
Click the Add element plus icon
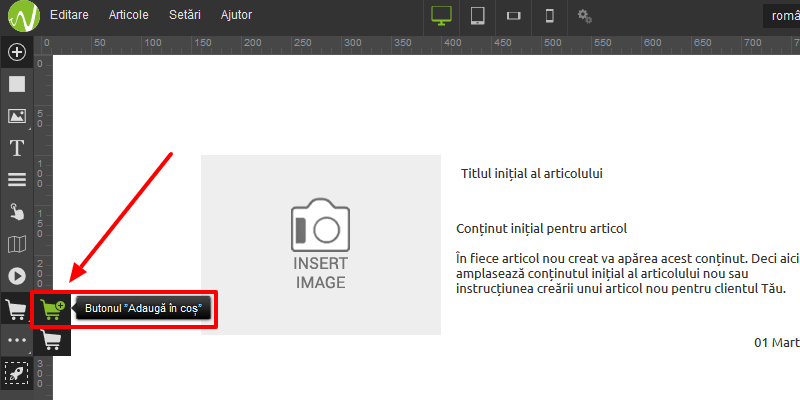(16, 52)
